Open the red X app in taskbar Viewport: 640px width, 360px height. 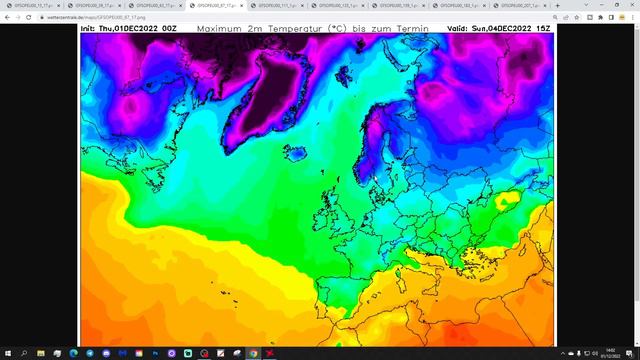point(269,353)
